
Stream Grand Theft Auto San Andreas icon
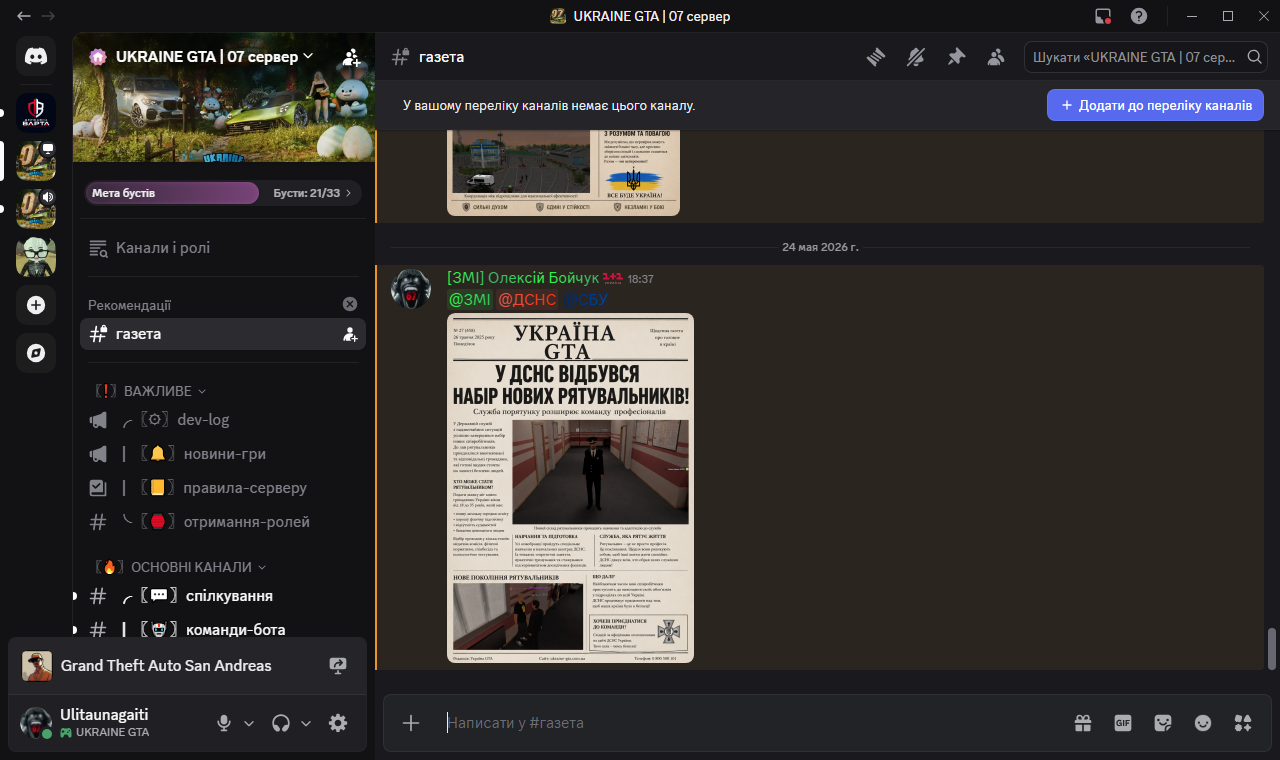(x=338, y=665)
